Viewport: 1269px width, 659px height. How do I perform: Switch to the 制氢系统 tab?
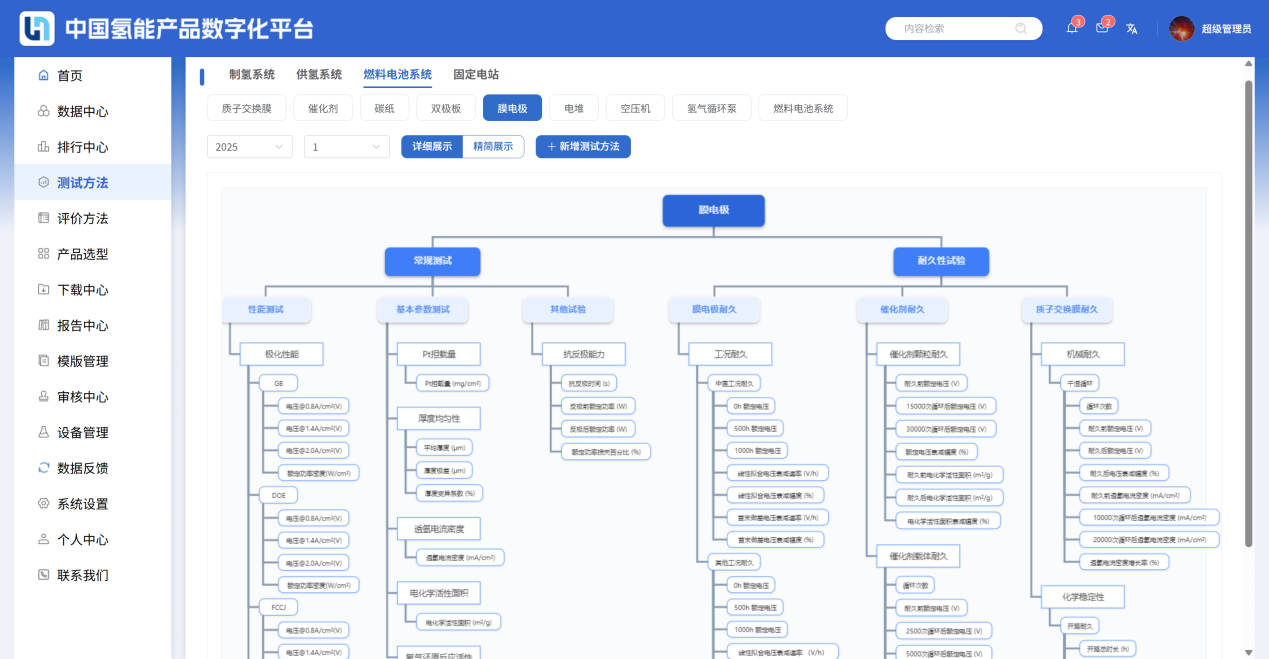pyautogui.click(x=252, y=75)
